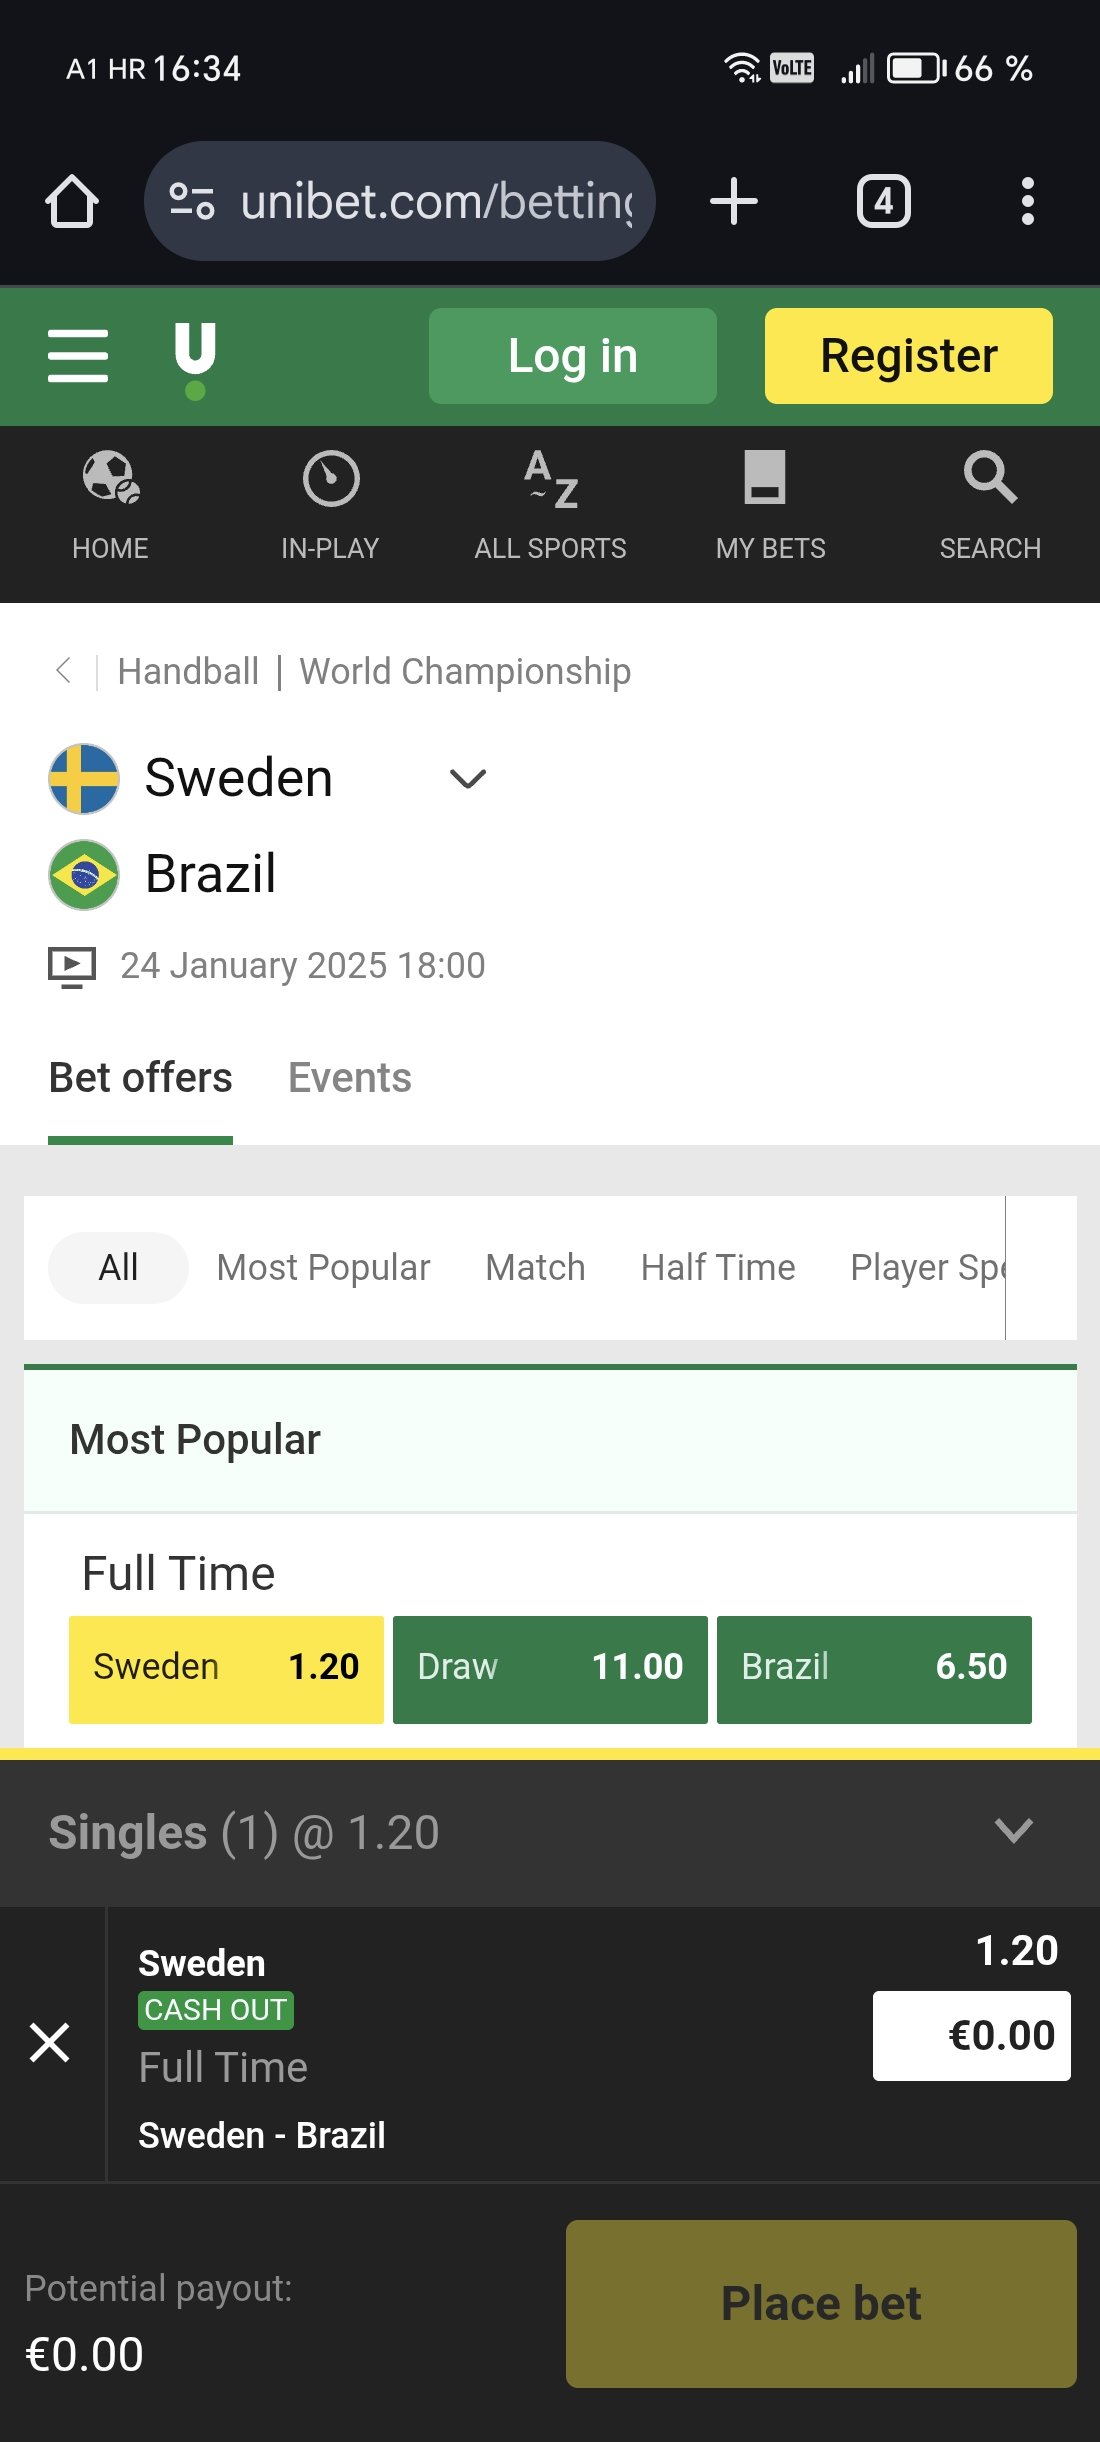
Task: Tap the €0.00 stake input field
Action: [971, 2035]
